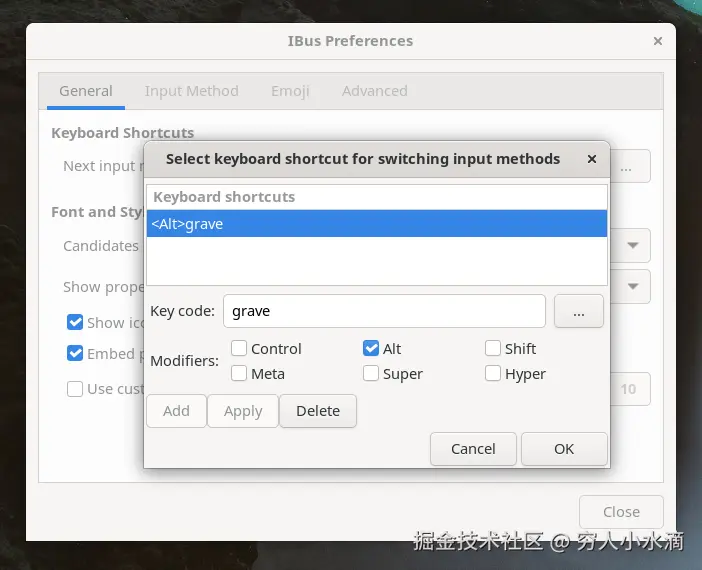Open the Emoji tab
Image resolution: width=702 pixels, height=570 pixels.
290,91
